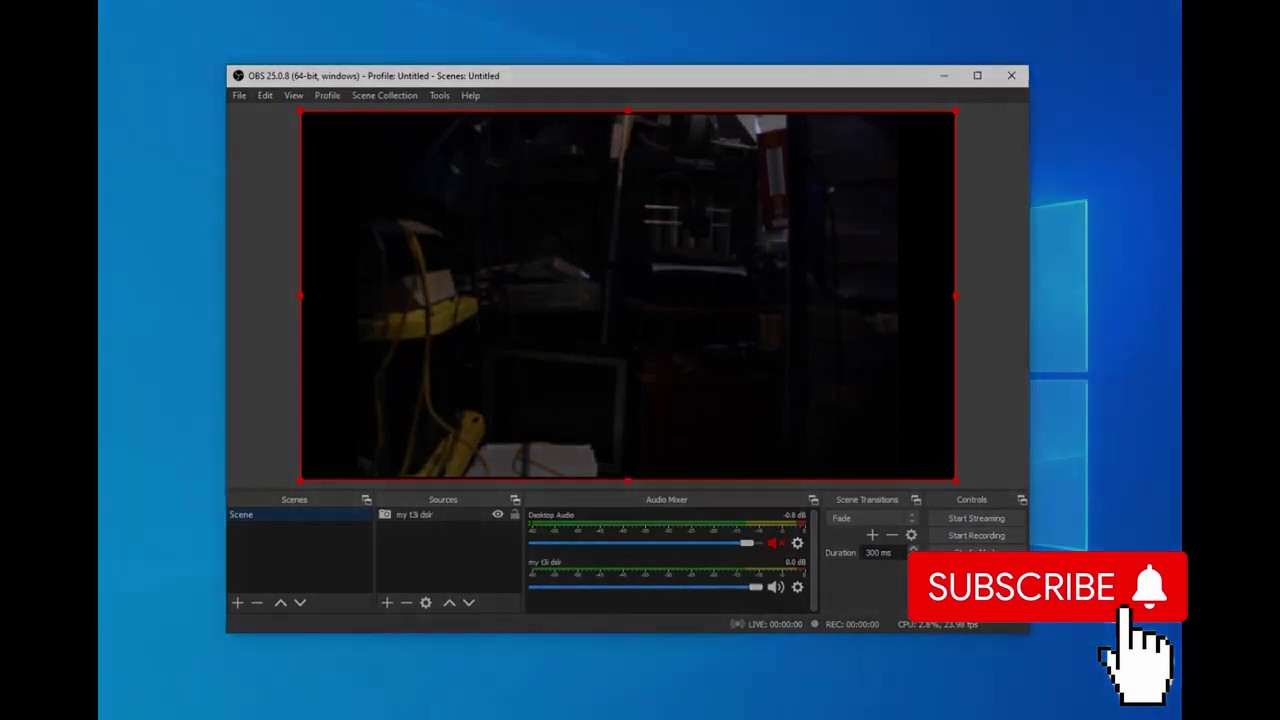Minimize the OBS window

[x=943, y=76]
